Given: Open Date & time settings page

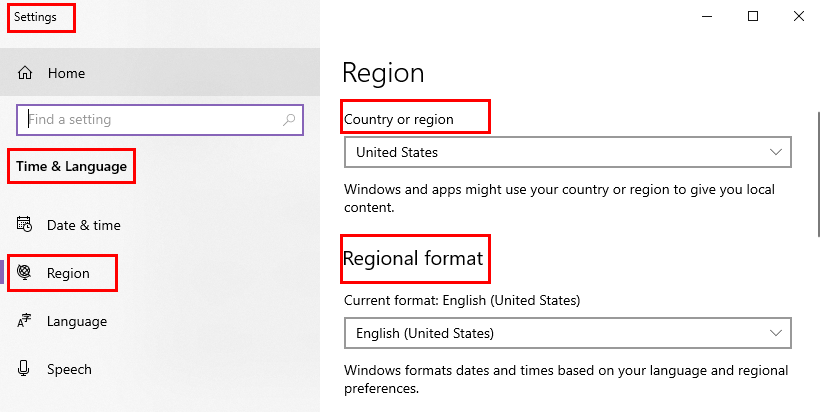Looking at the screenshot, I should (x=160, y=225).
